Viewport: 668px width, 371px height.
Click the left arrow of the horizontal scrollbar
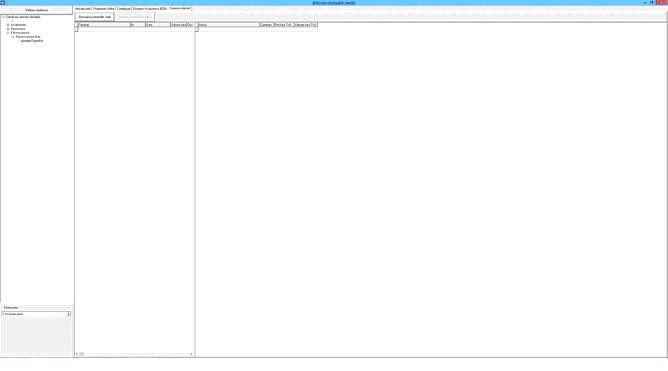(x=77, y=354)
